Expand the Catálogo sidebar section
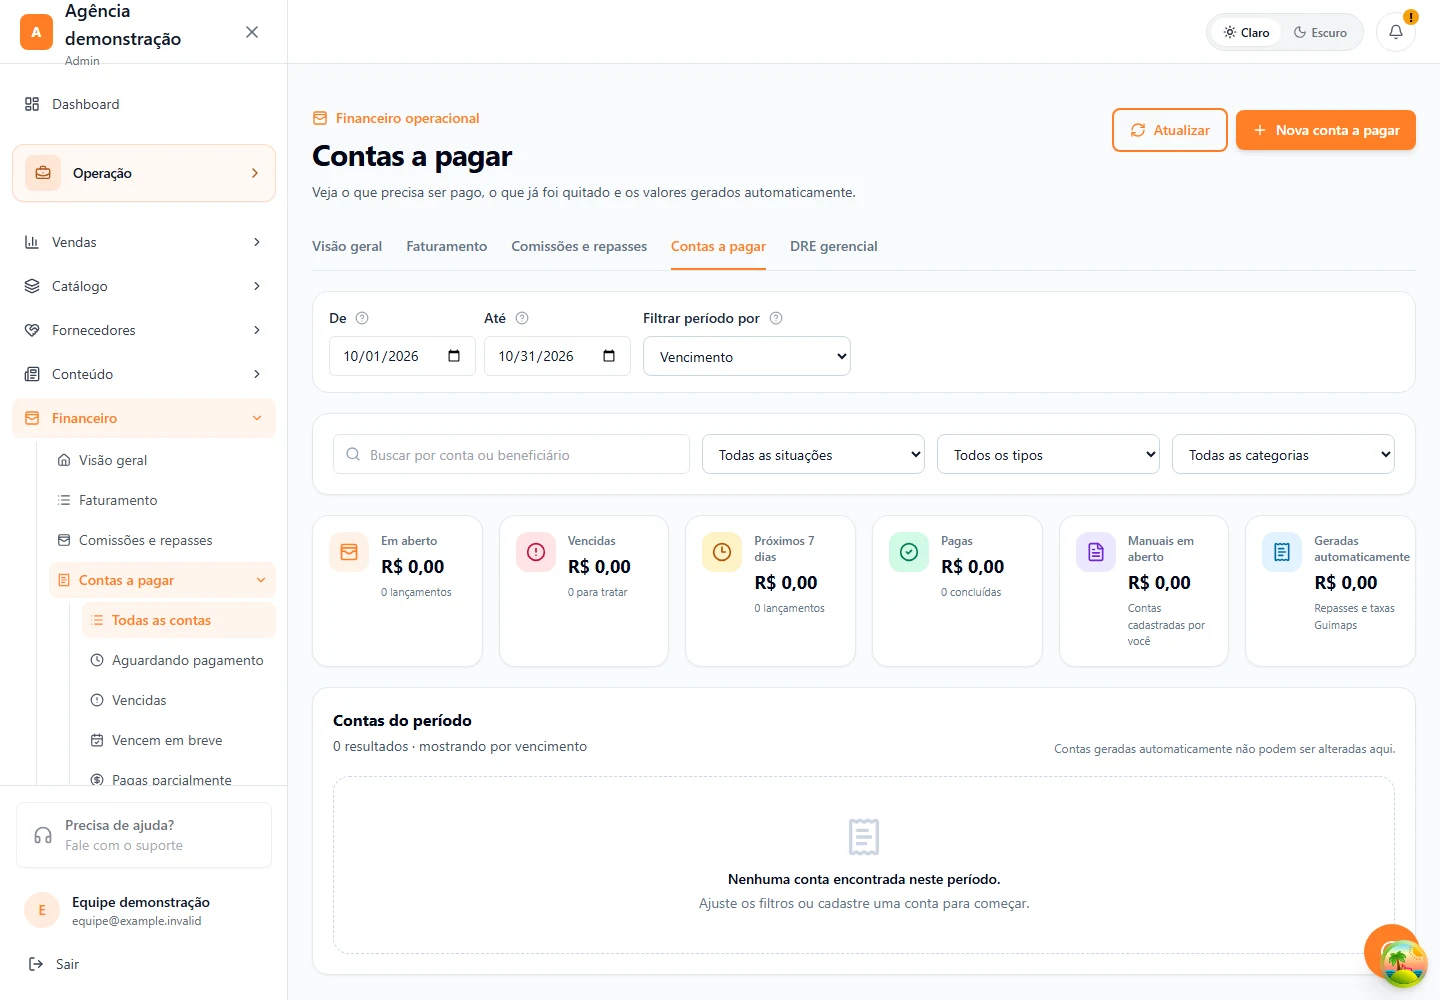Screen dimensions: 1440x1000 [144, 286]
